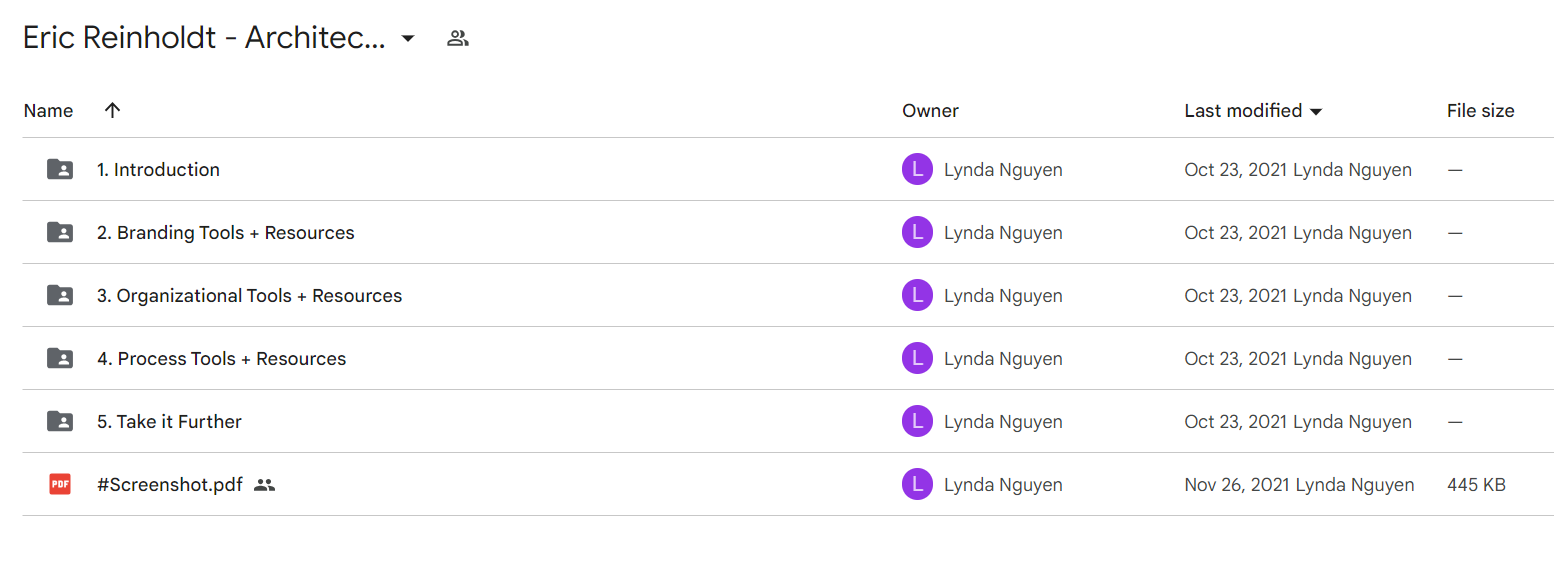
Task: Click the folder icon for 3. Organizational Tools + Resources
Action: point(60,295)
